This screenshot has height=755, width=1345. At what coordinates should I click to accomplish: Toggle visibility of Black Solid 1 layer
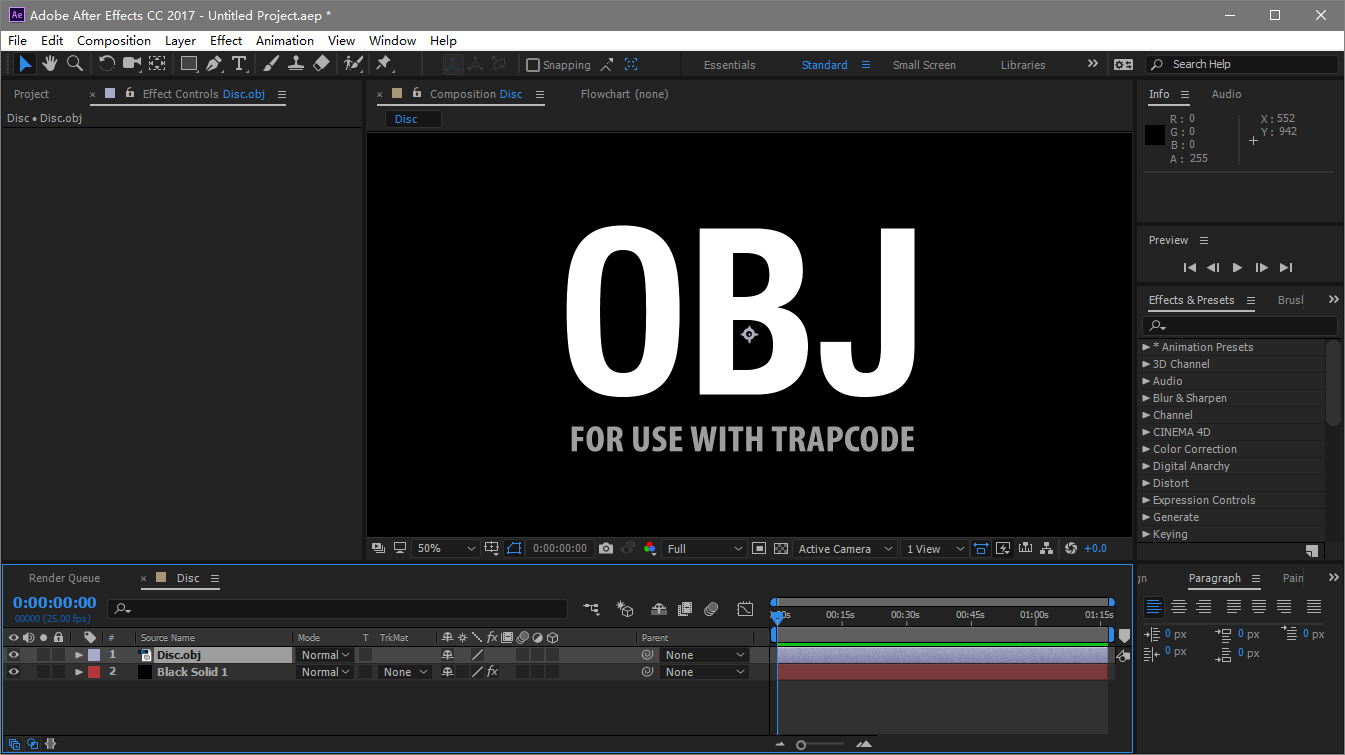pos(14,672)
